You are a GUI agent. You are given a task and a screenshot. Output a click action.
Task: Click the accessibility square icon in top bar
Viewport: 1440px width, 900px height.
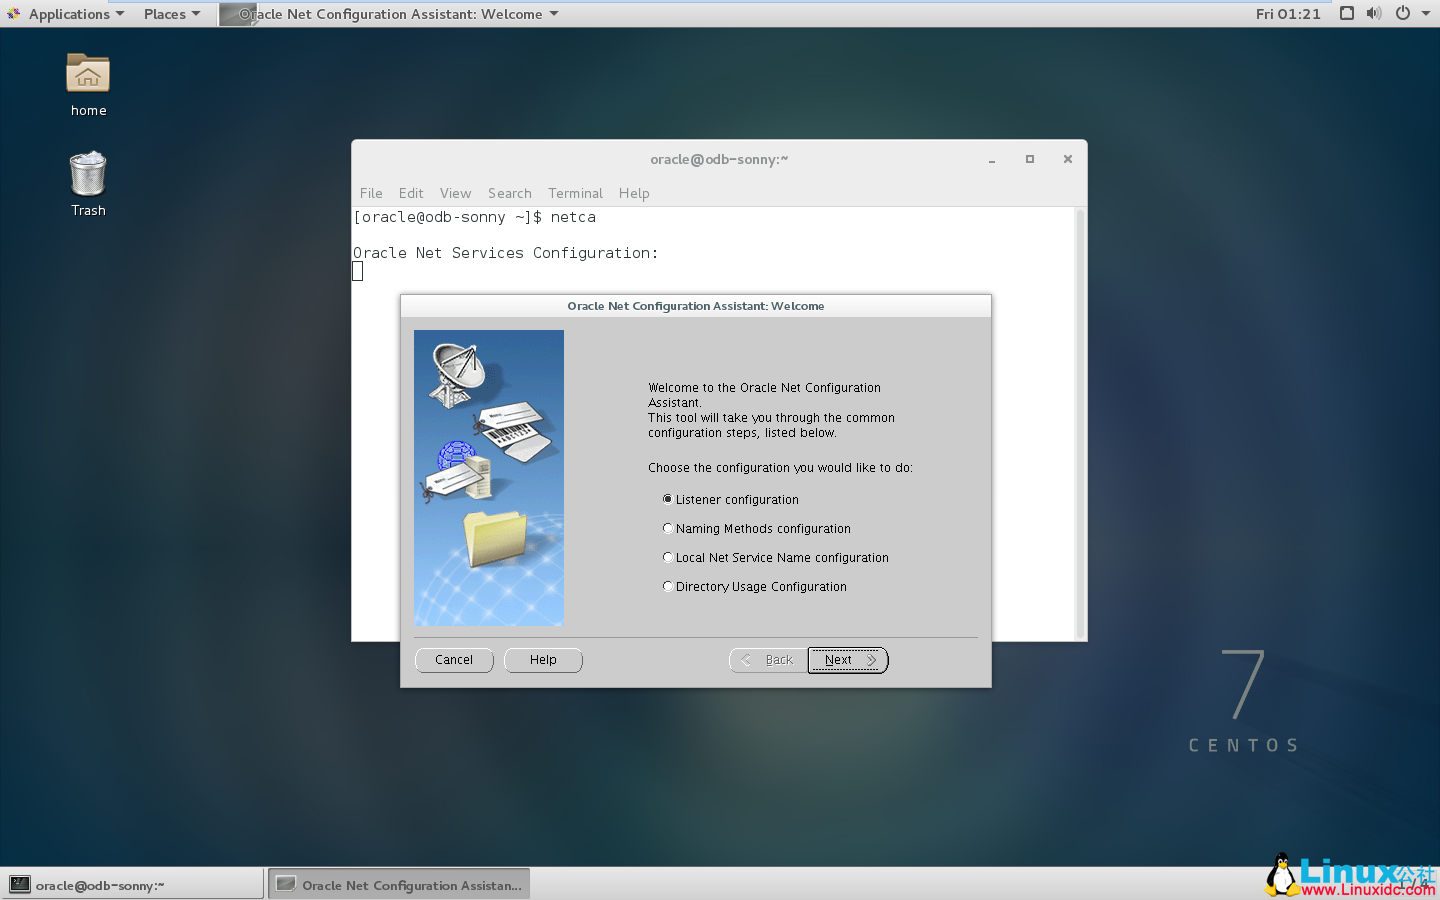(x=1347, y=14)
